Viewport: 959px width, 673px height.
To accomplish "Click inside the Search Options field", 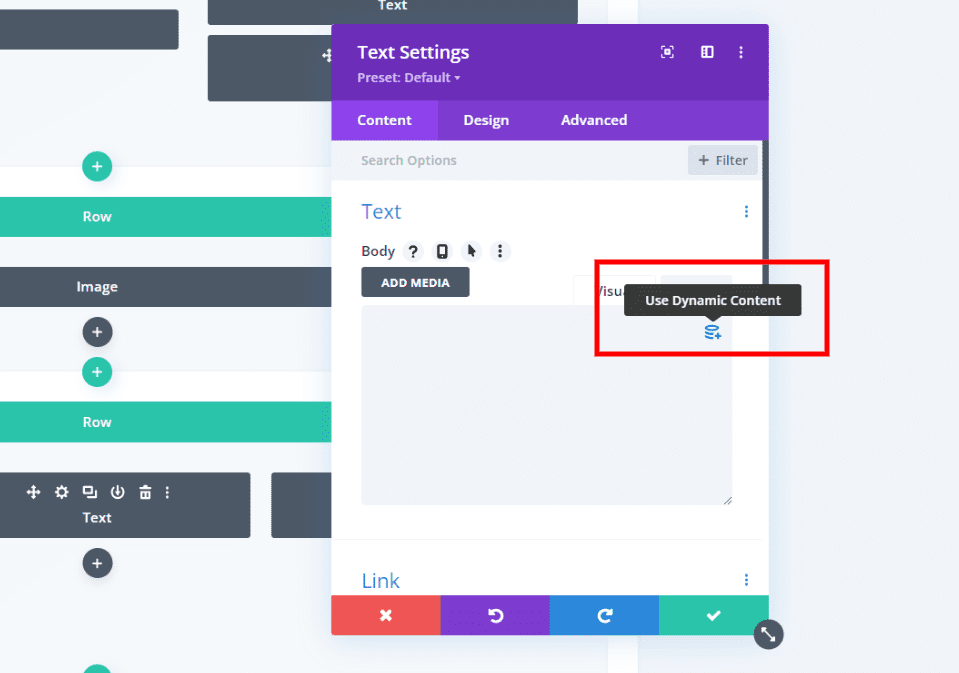I will [450, 160].
